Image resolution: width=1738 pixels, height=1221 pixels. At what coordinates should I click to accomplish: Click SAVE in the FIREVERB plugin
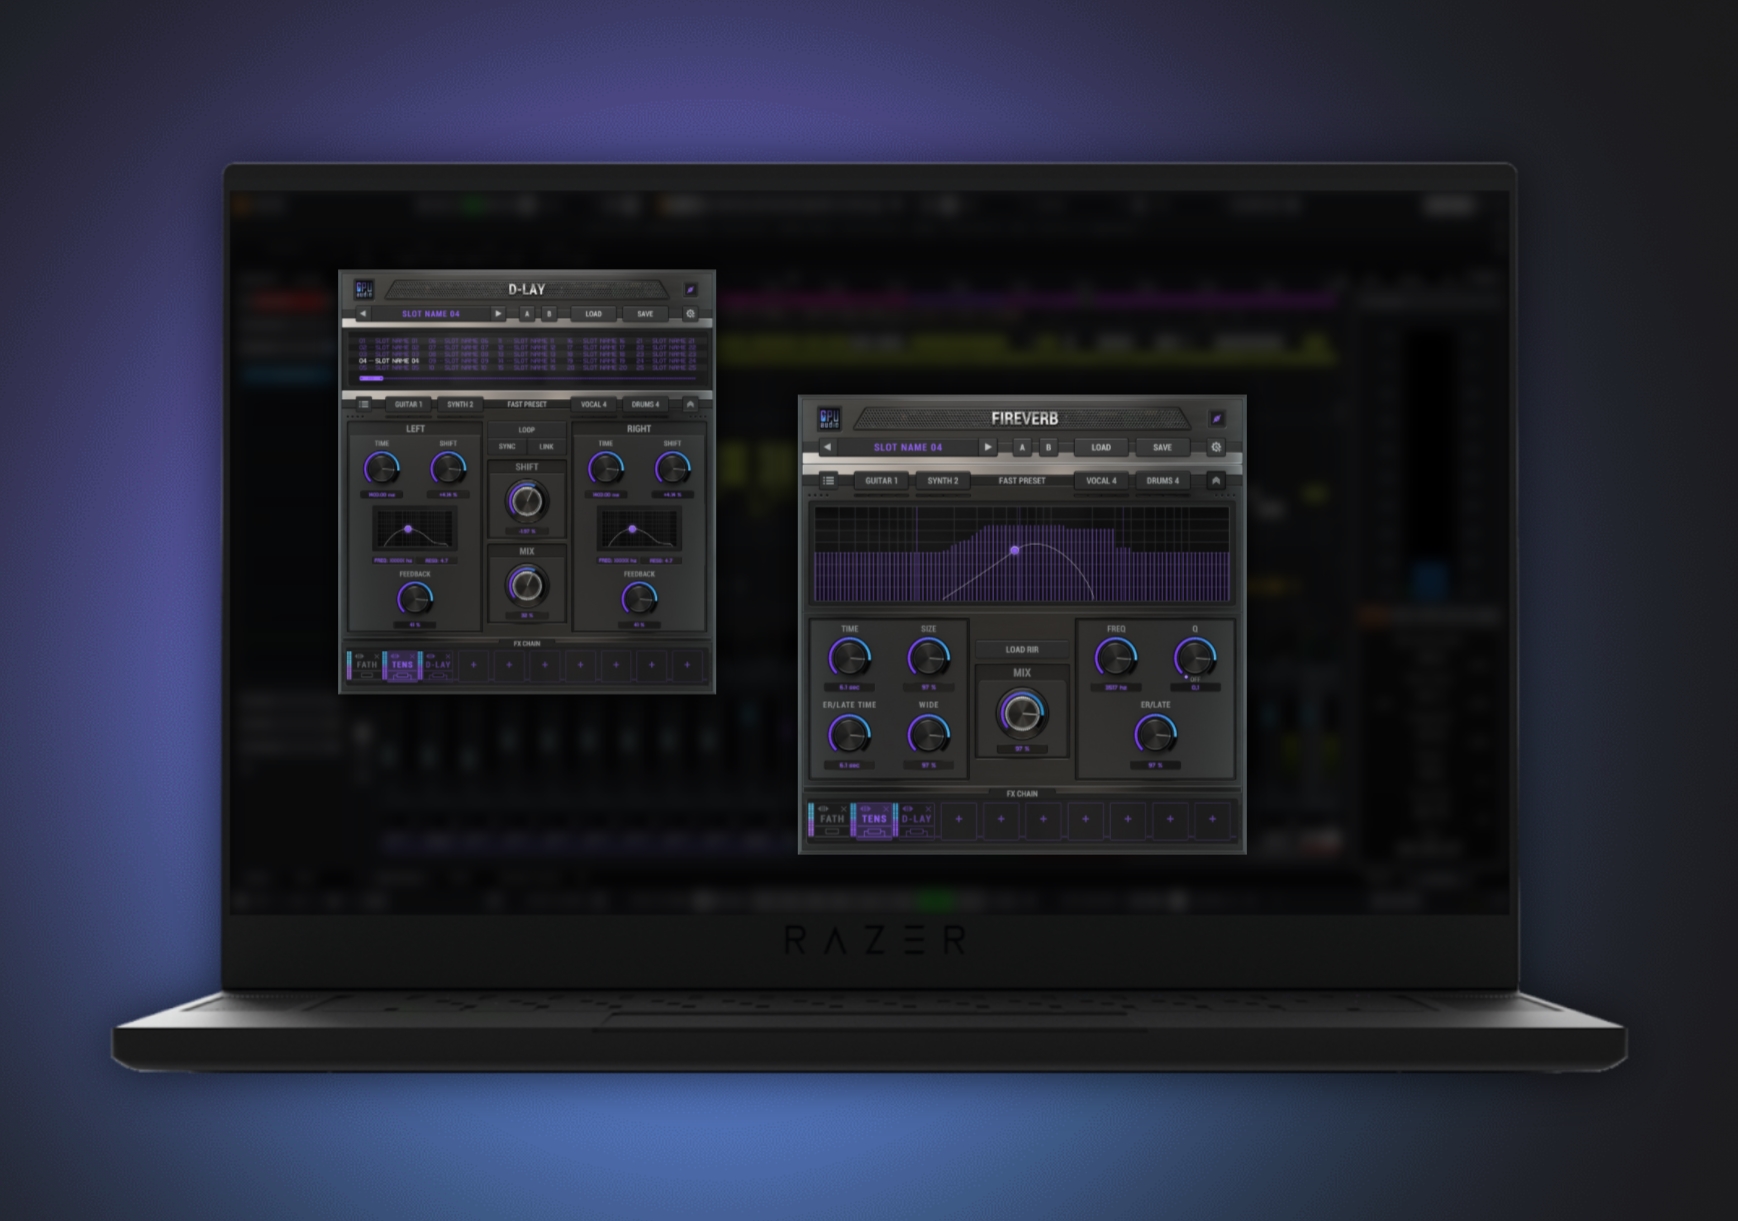click(x=1162, y=447)
